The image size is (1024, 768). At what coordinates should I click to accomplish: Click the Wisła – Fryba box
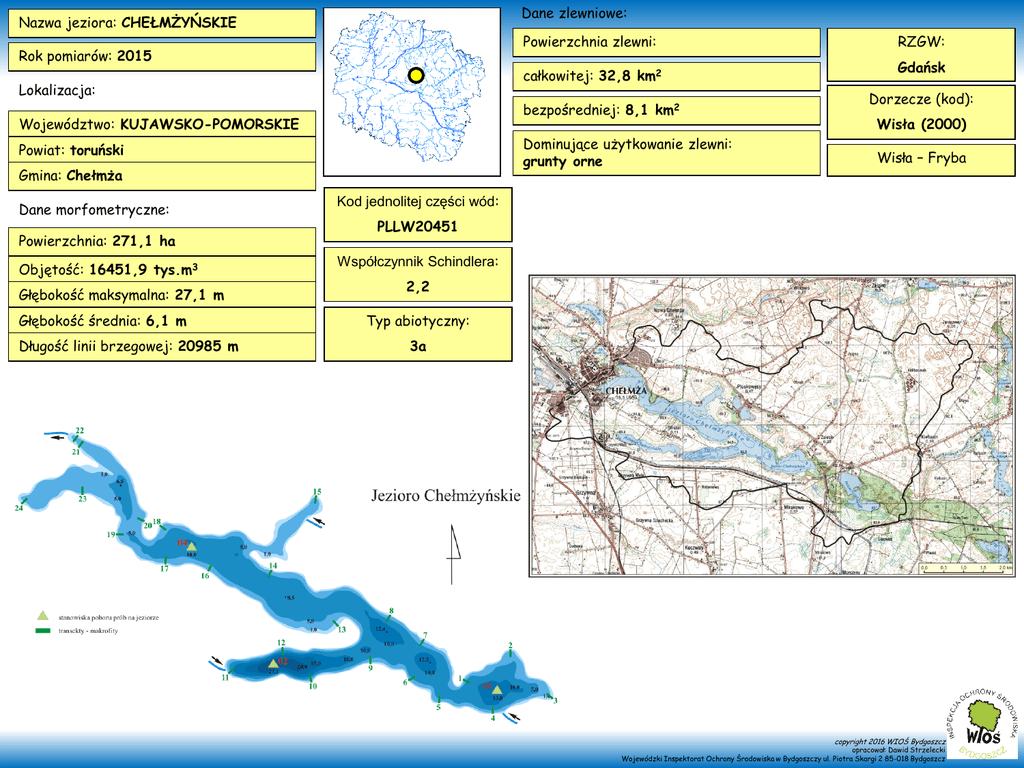[x=921, y=159]
